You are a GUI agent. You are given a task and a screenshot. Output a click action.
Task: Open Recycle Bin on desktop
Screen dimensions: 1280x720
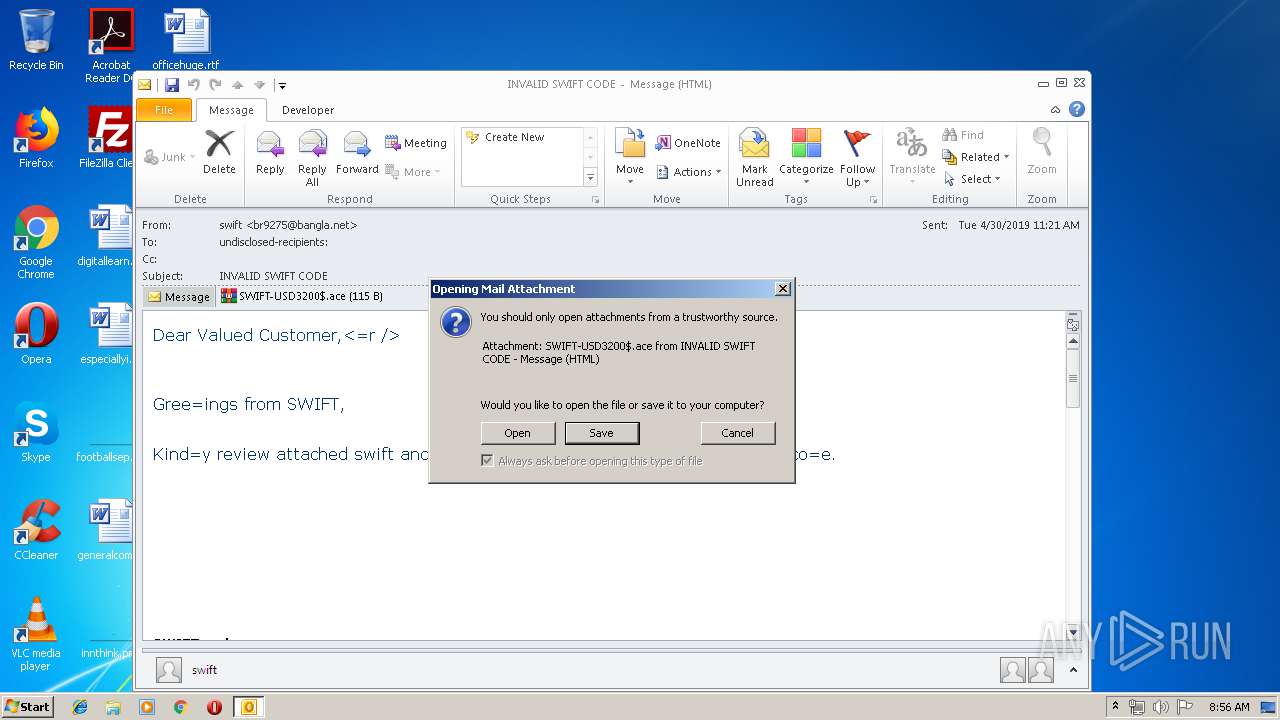(x=36, y=40)
